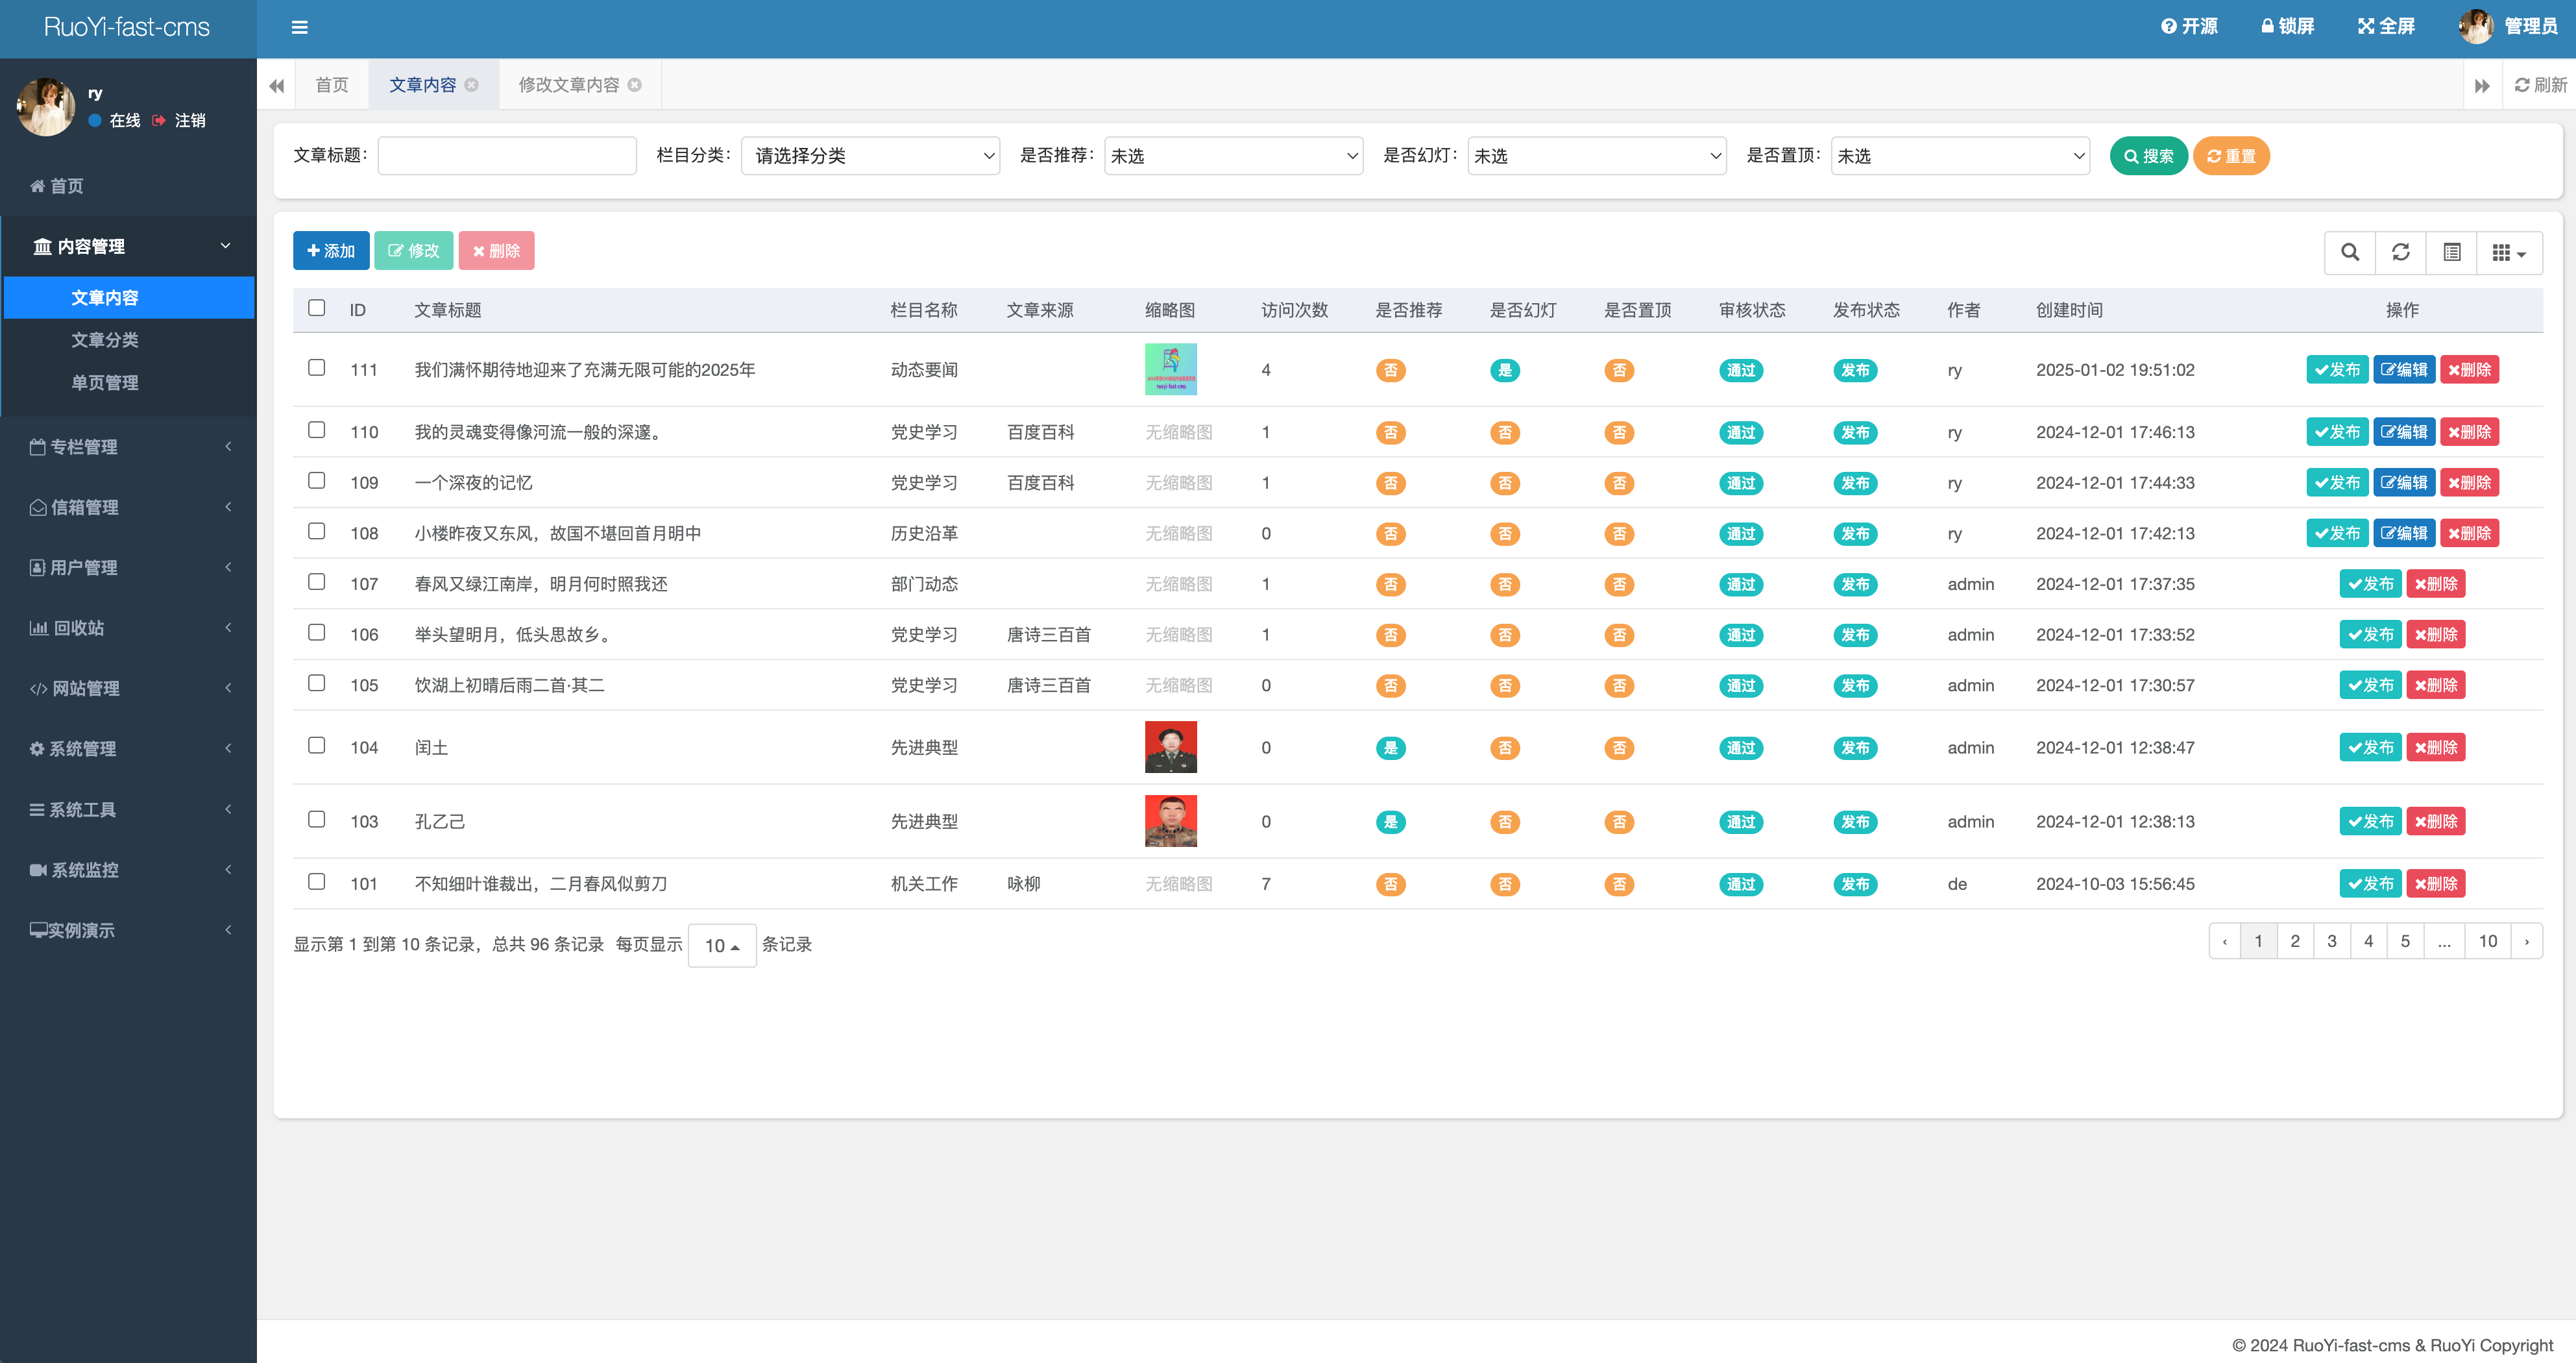Switch to the 首页 tab
2576x1363 pixels.
331,85
